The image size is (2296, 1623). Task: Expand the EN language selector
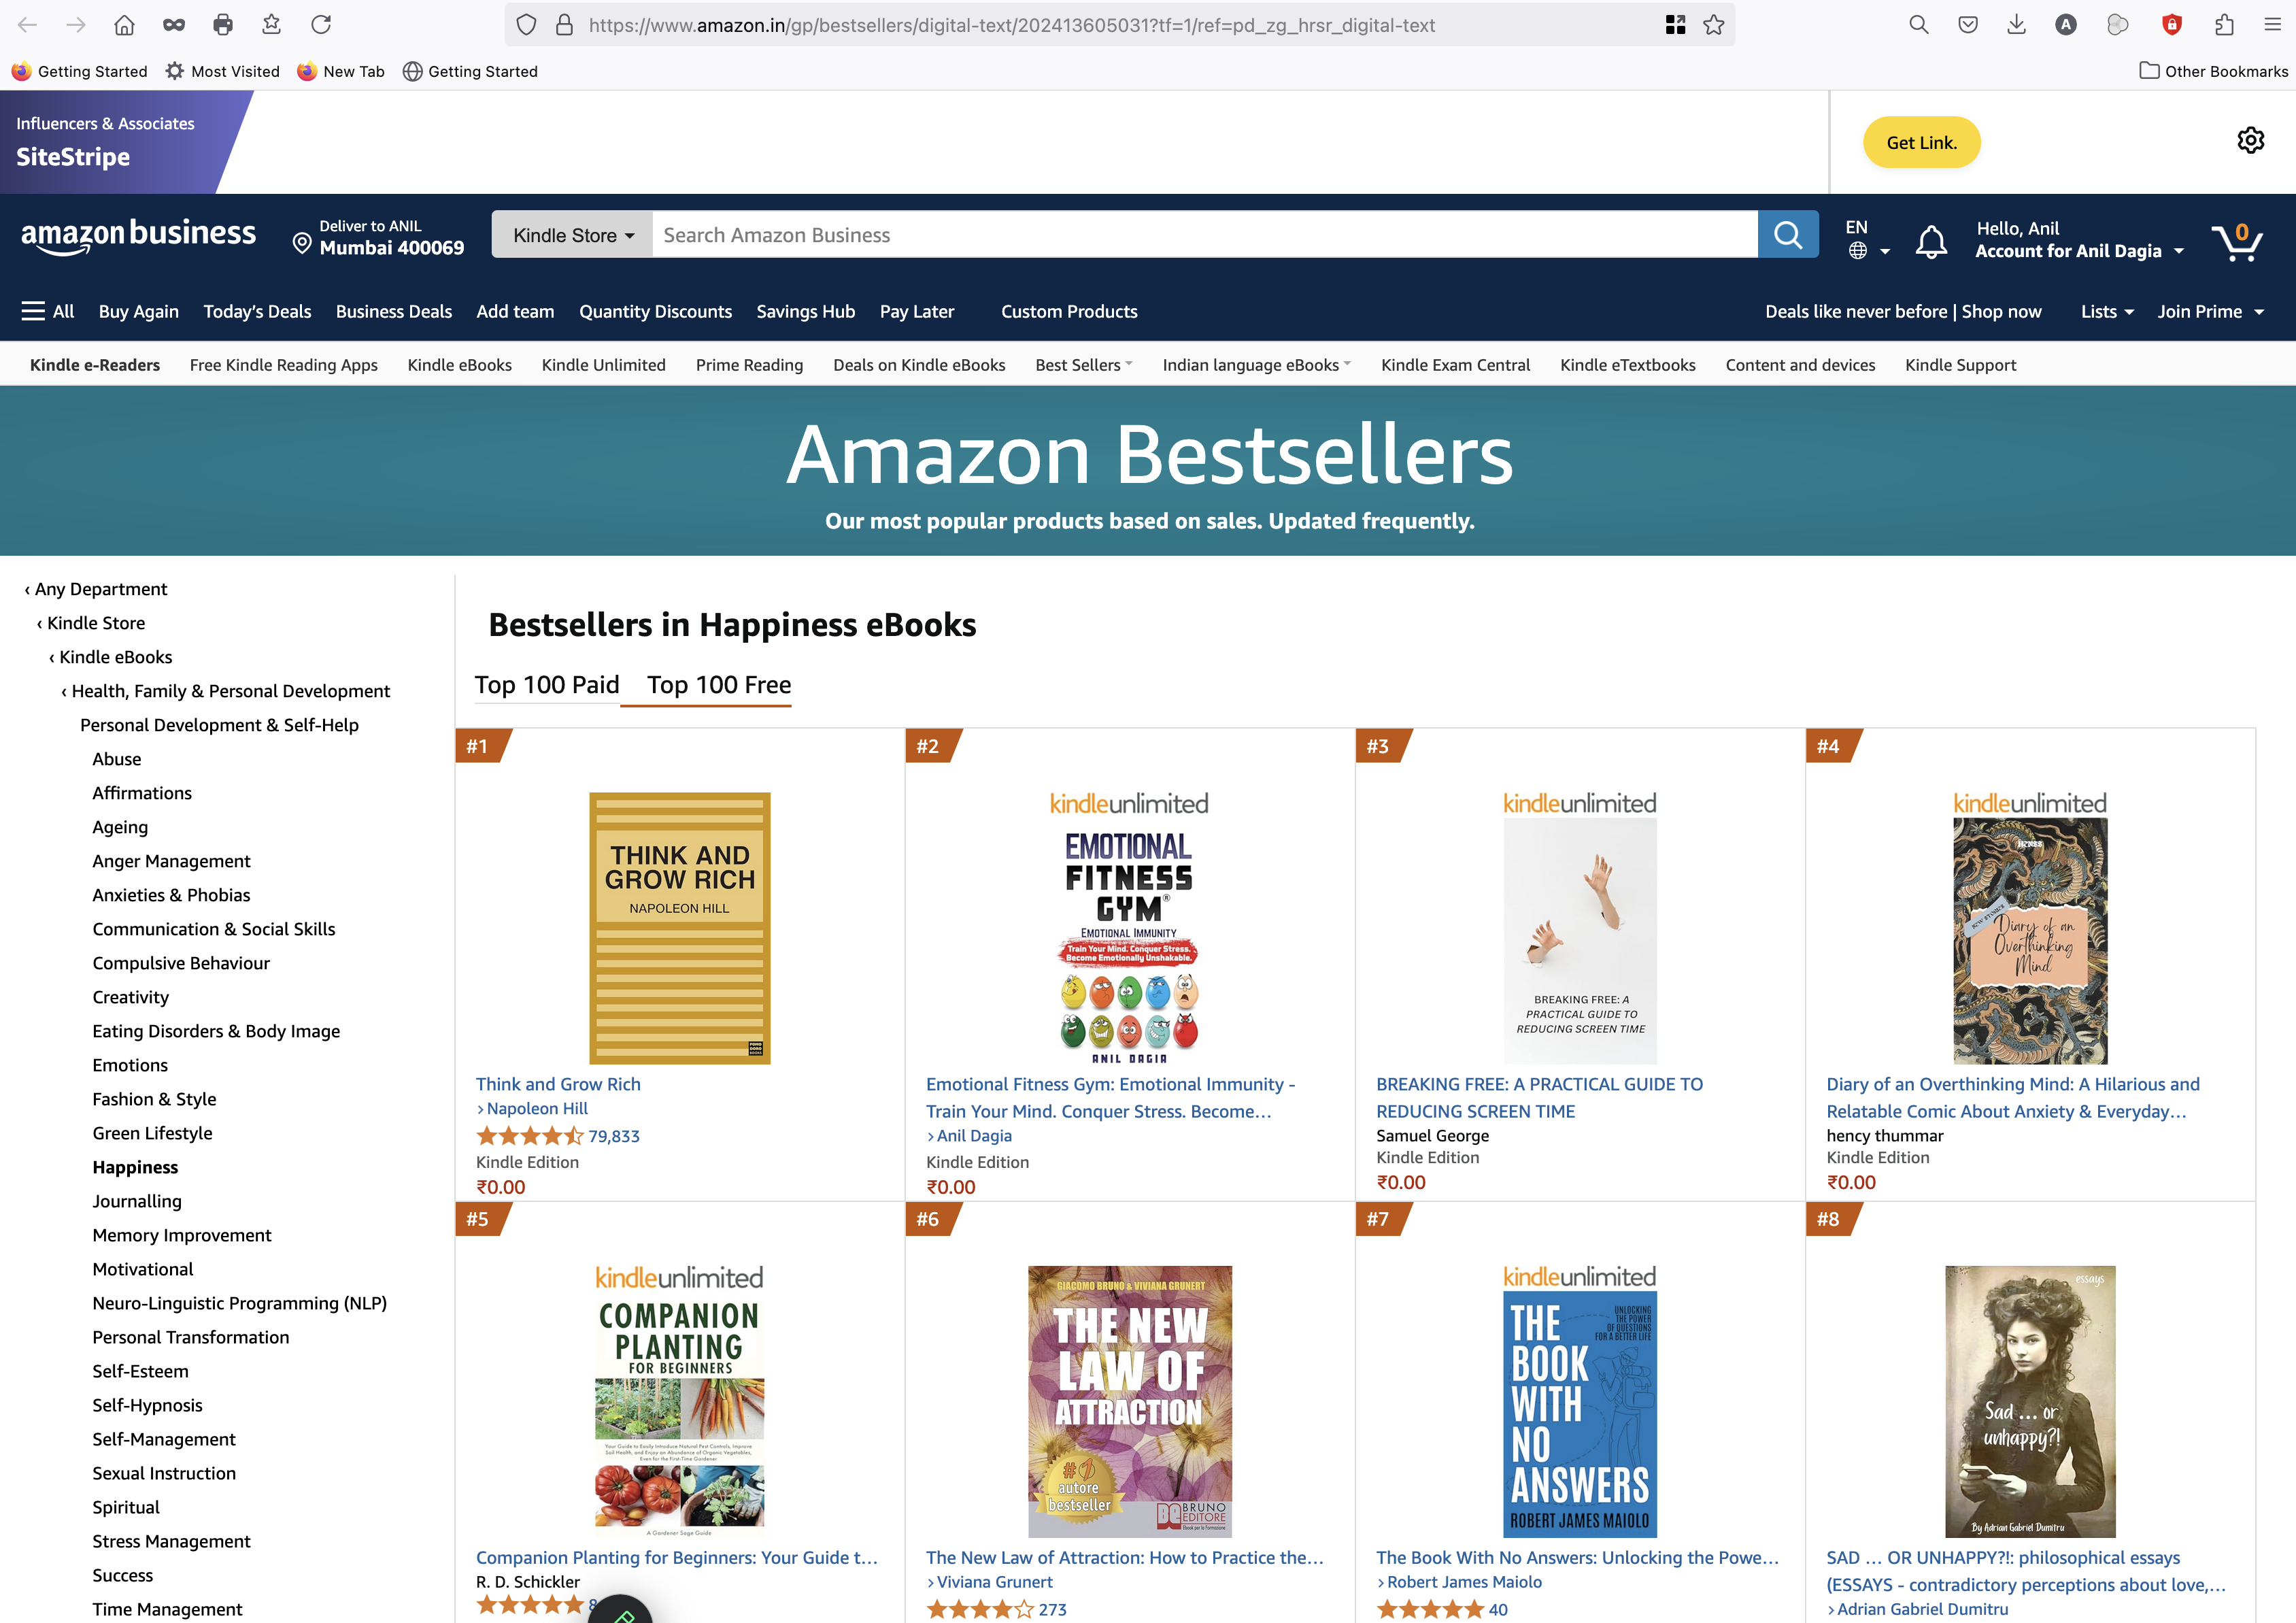coord(1867,240)
